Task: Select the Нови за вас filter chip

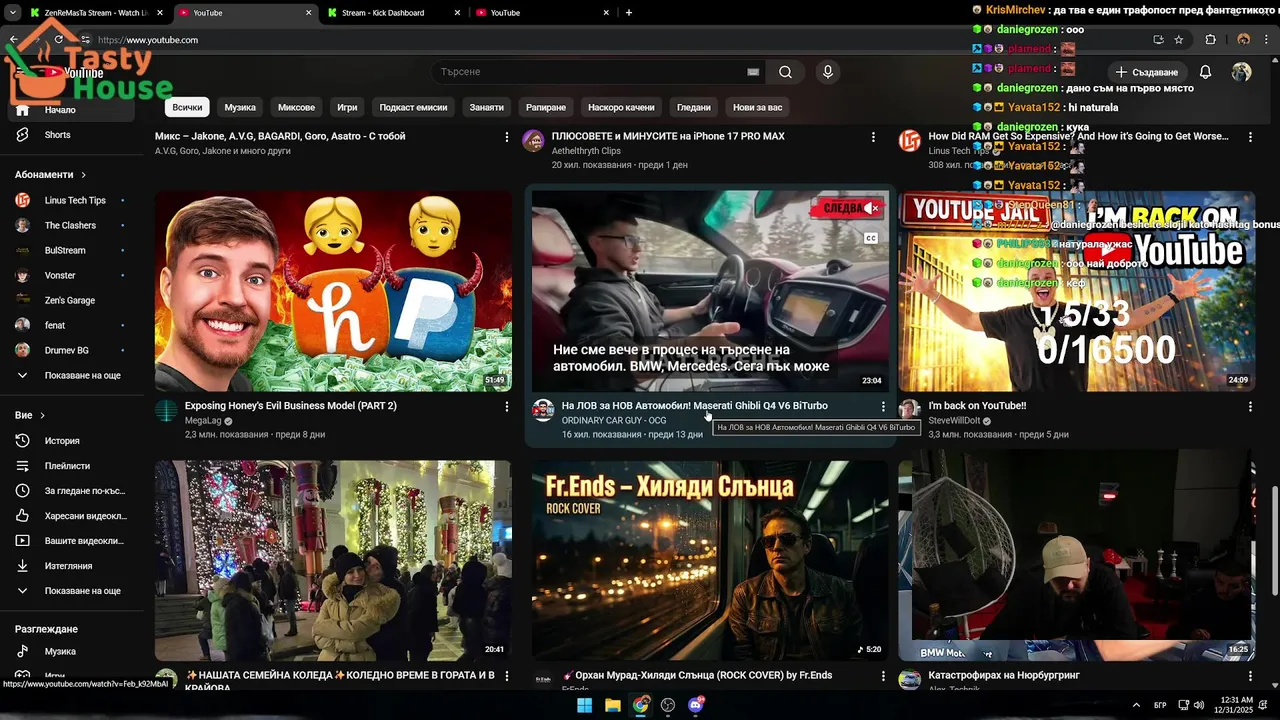Action: point(757,107)
